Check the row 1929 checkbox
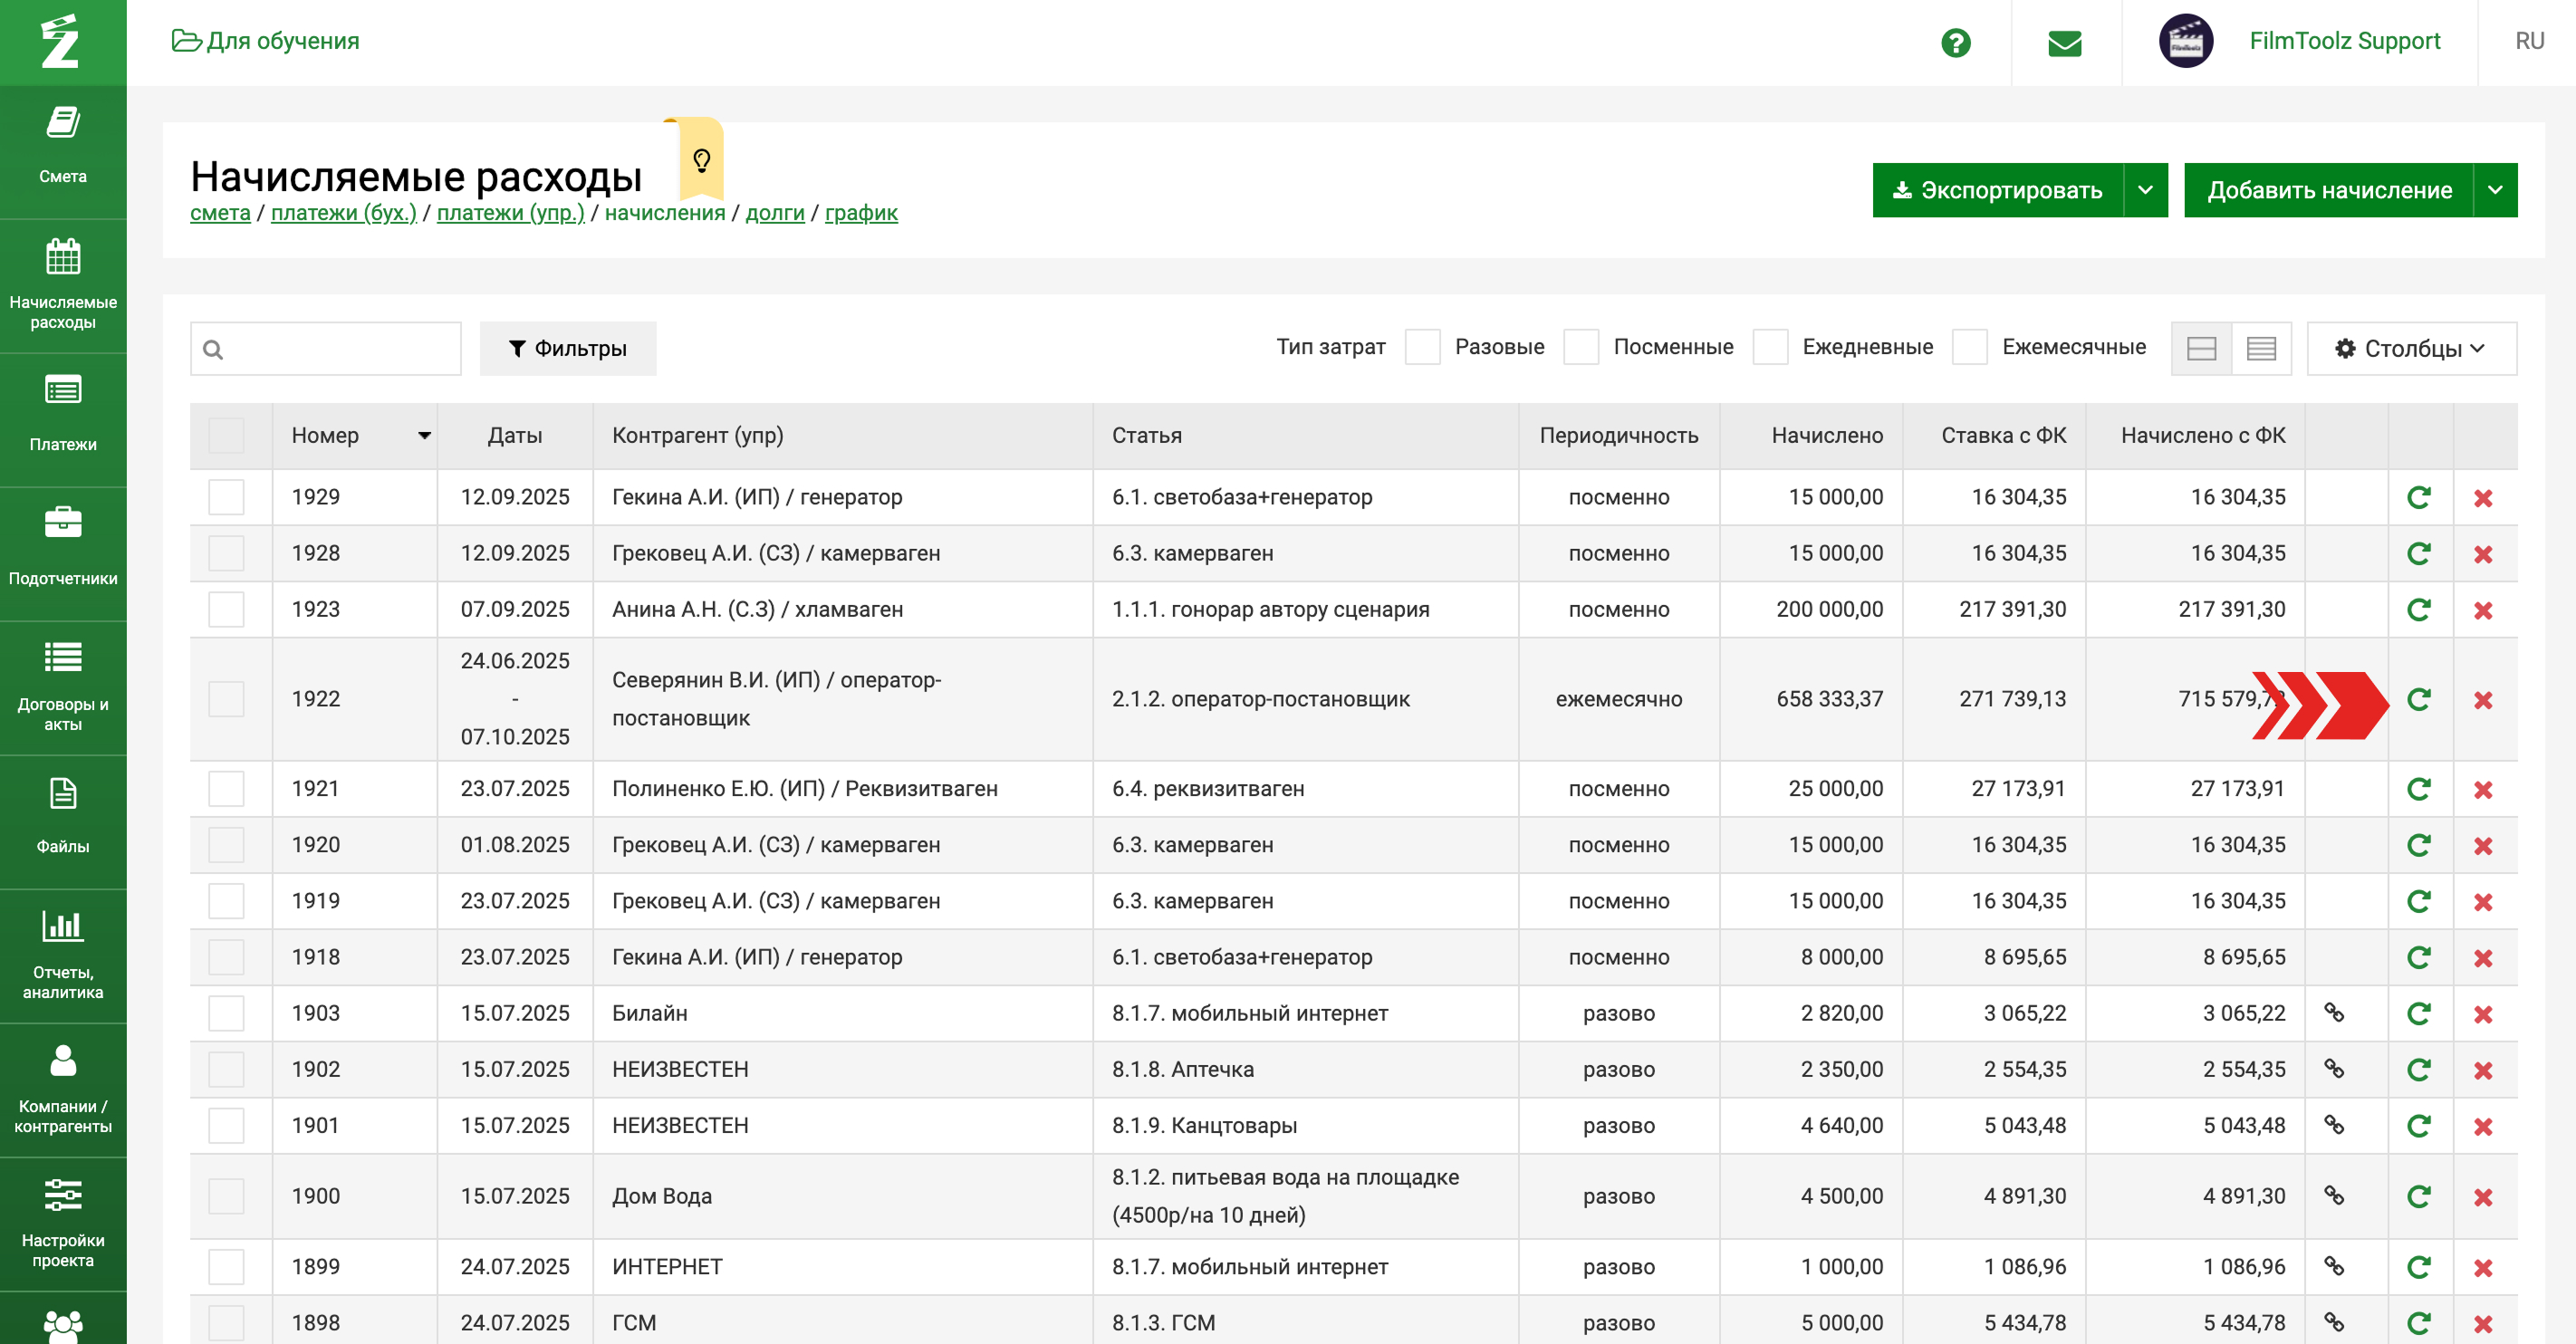Viewport: 2576px width, 1344px height. point(226,497)
